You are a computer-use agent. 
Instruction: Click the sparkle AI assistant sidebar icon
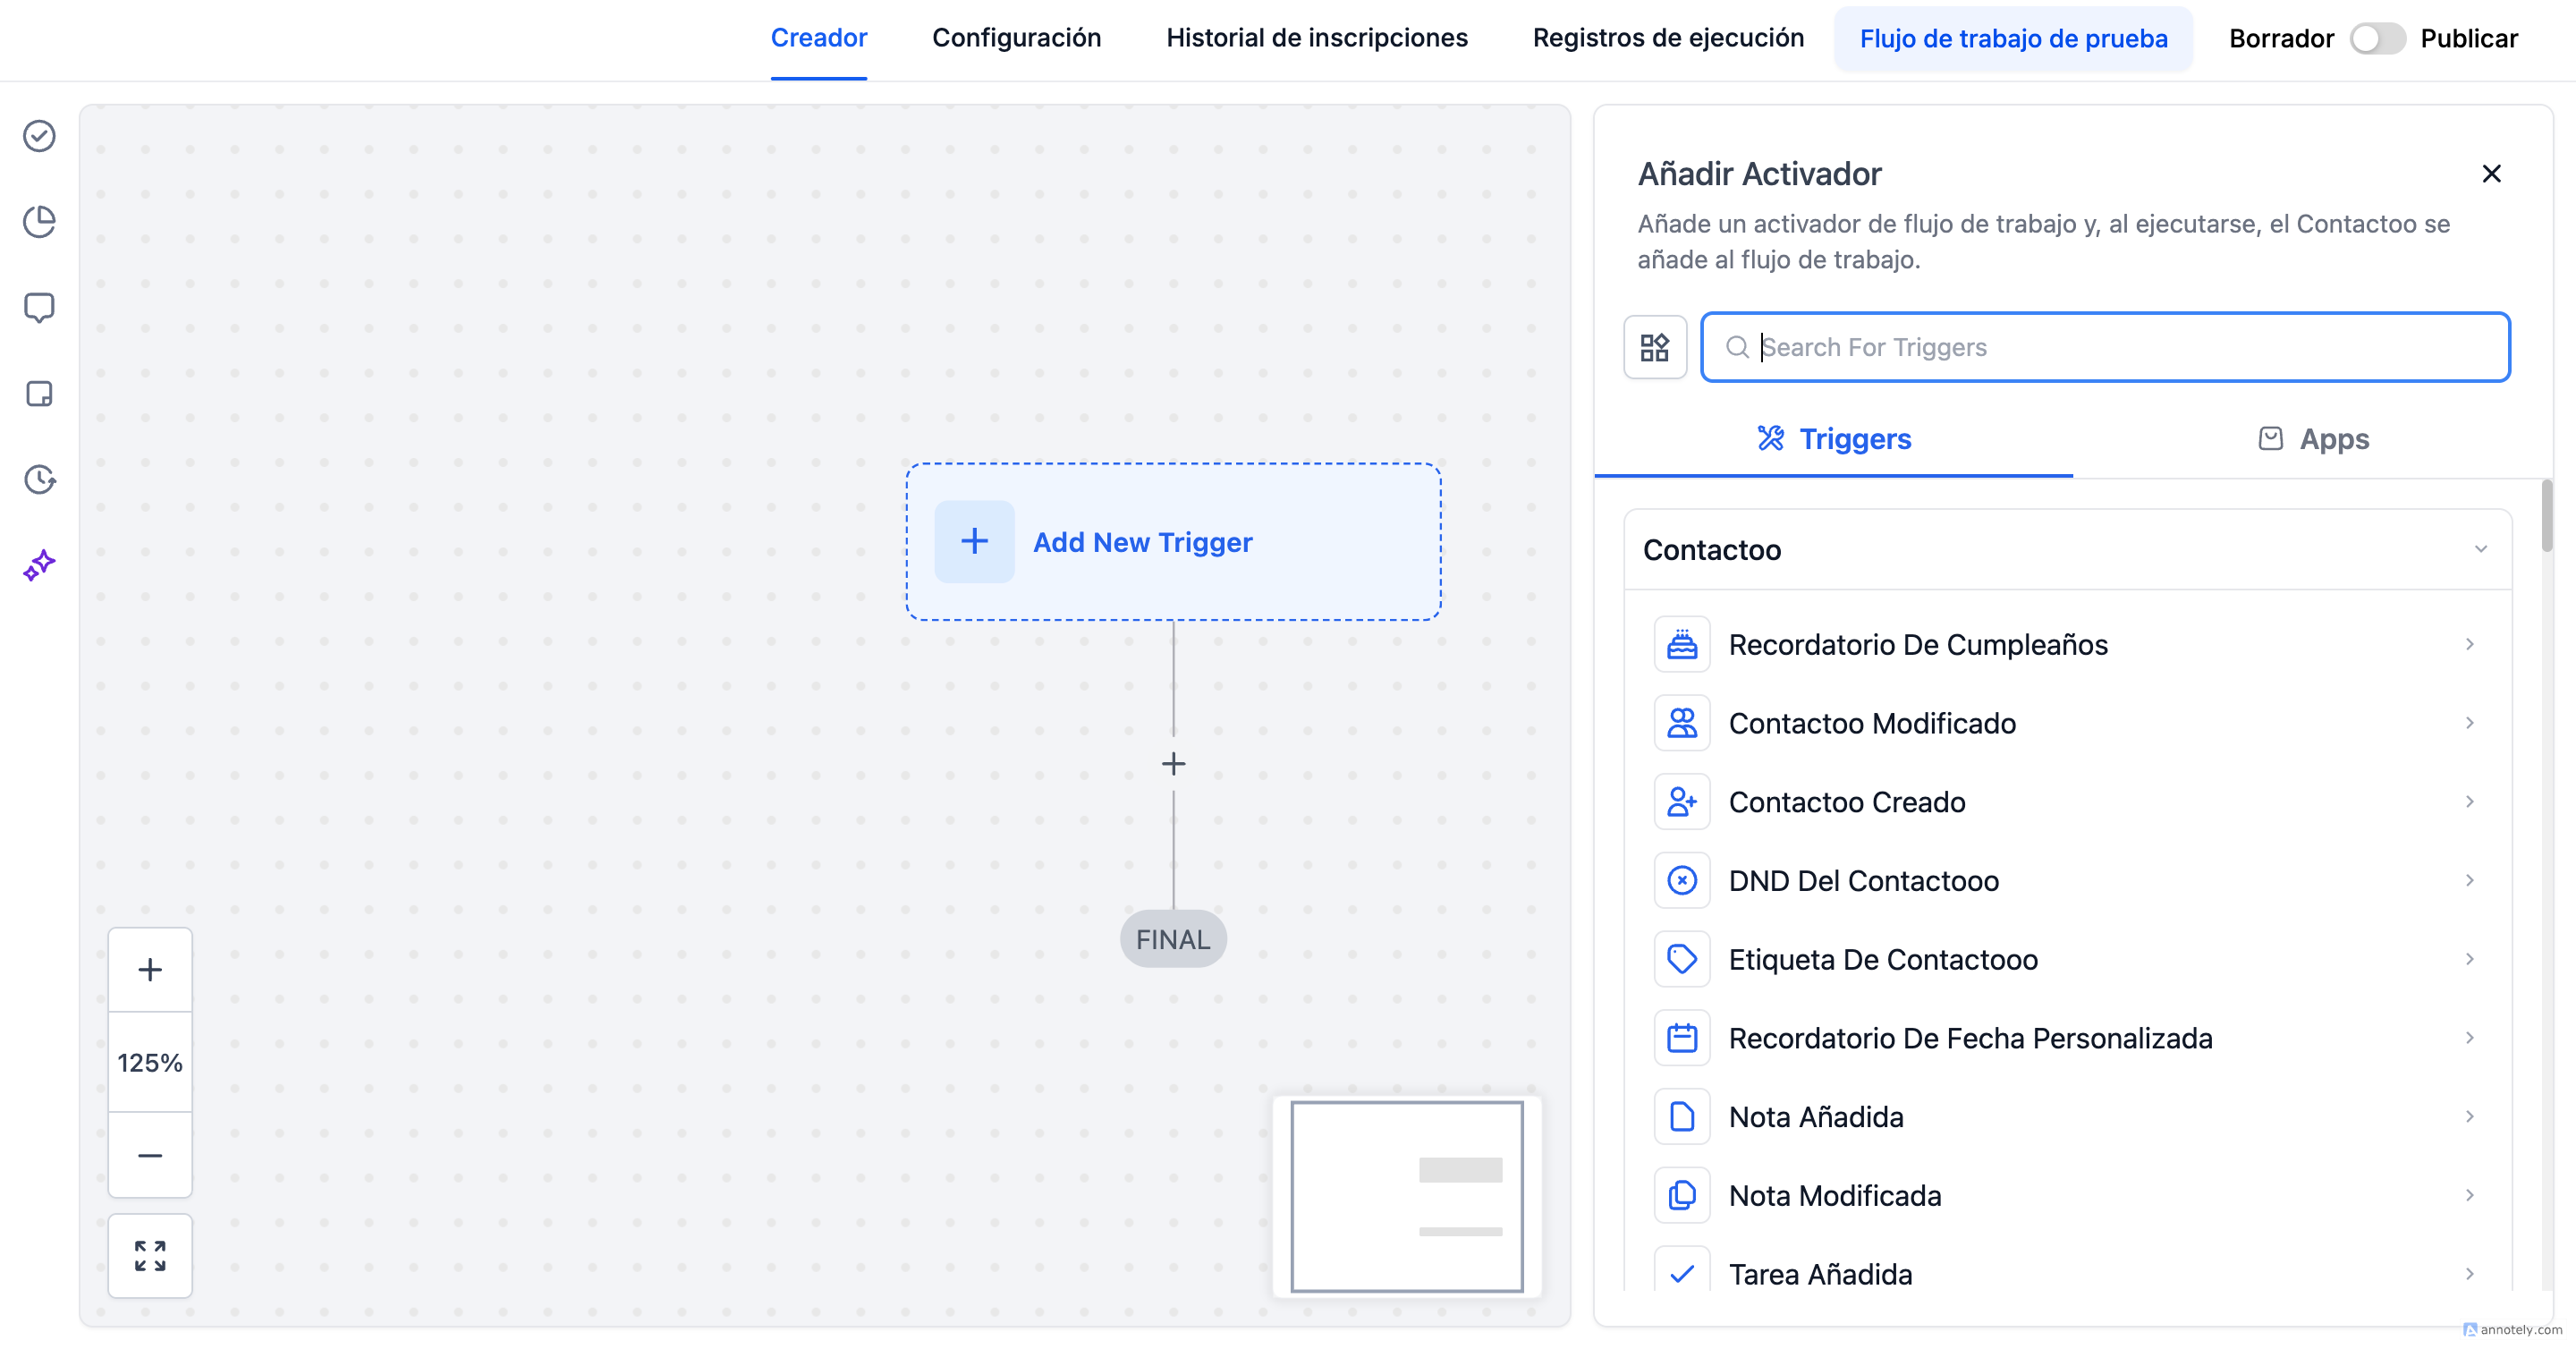[x=39, y=565]
